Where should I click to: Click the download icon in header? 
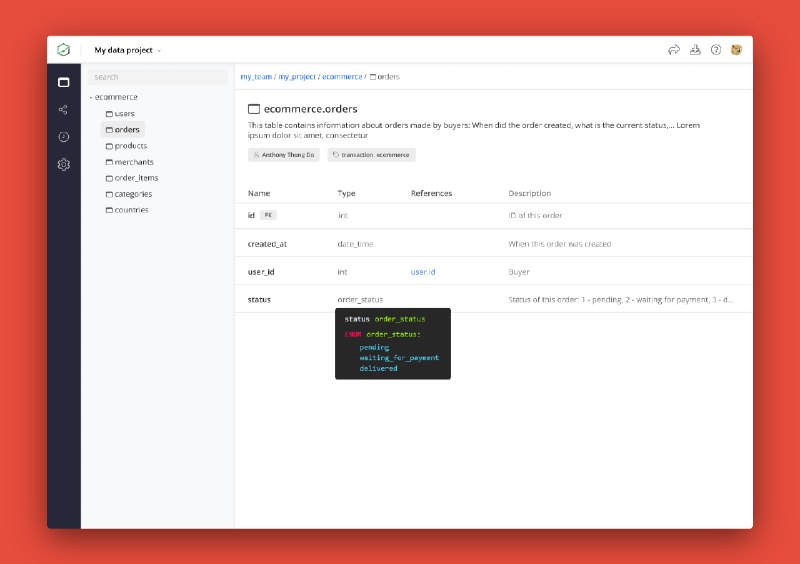695,49
